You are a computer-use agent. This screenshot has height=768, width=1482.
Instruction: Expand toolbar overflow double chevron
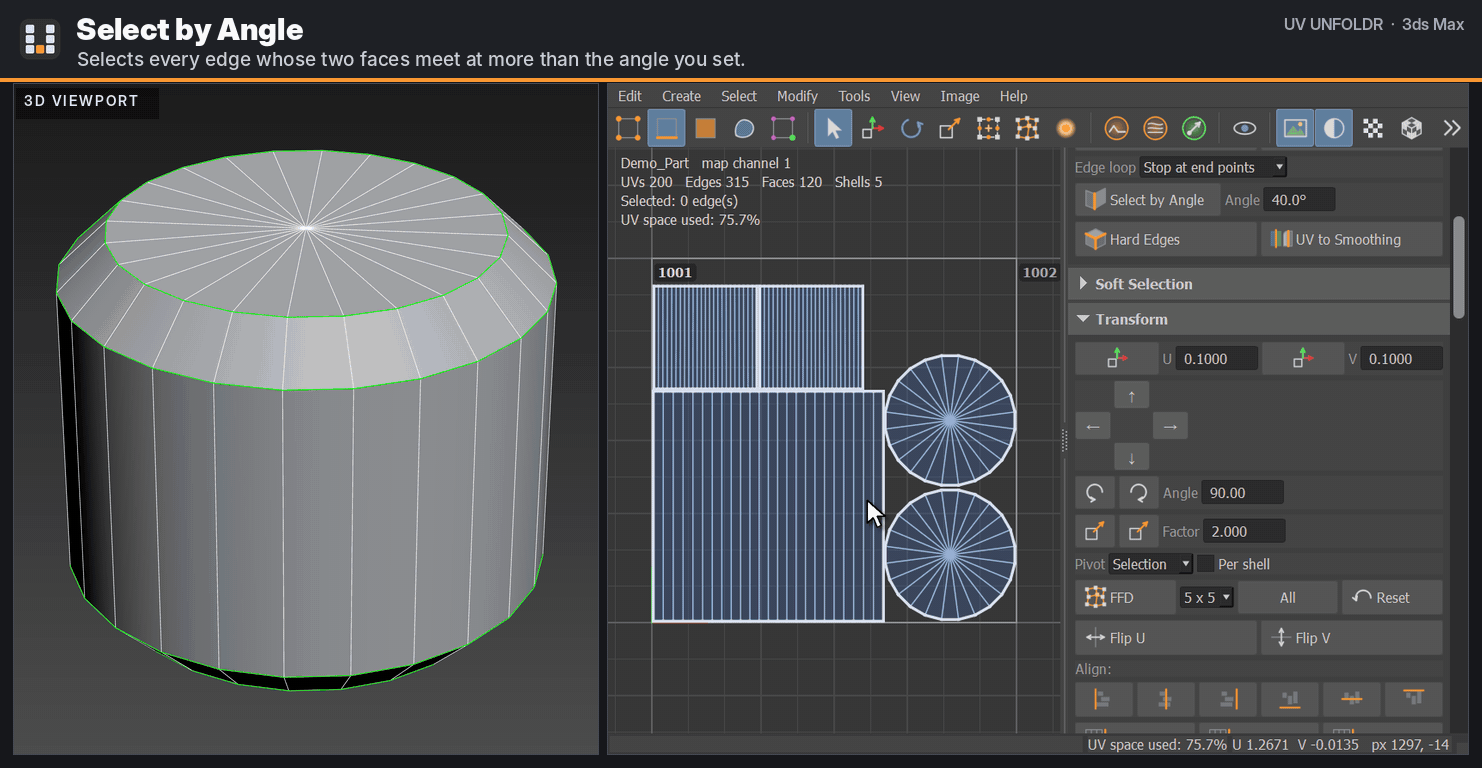tap(1452, 128)
